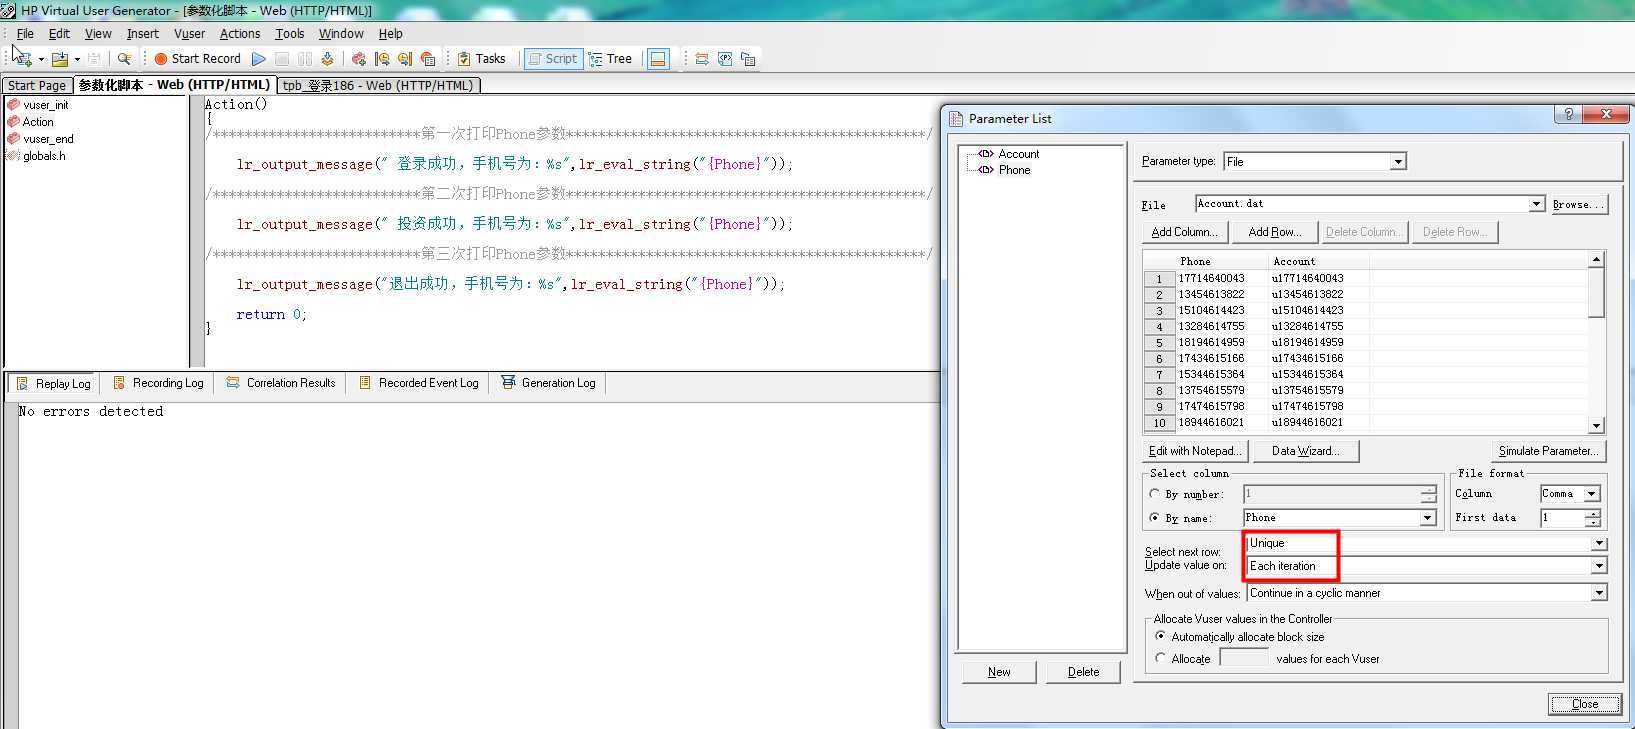
Task: Click Delete parameter button
Action: [x=1083, y=672]
